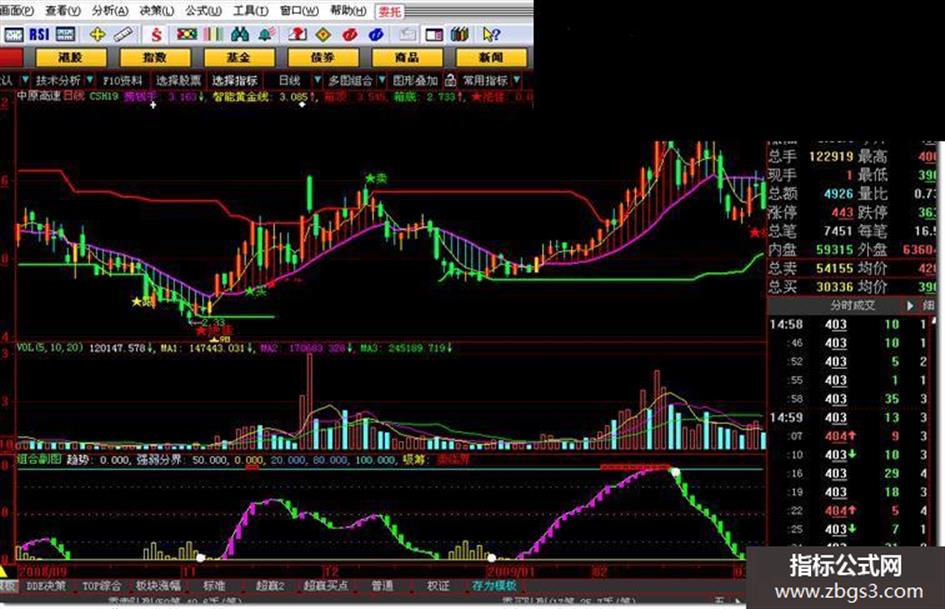
Task: Click the 内盘 59315 value
Action: pyautogui.click(x=835, y=250)
